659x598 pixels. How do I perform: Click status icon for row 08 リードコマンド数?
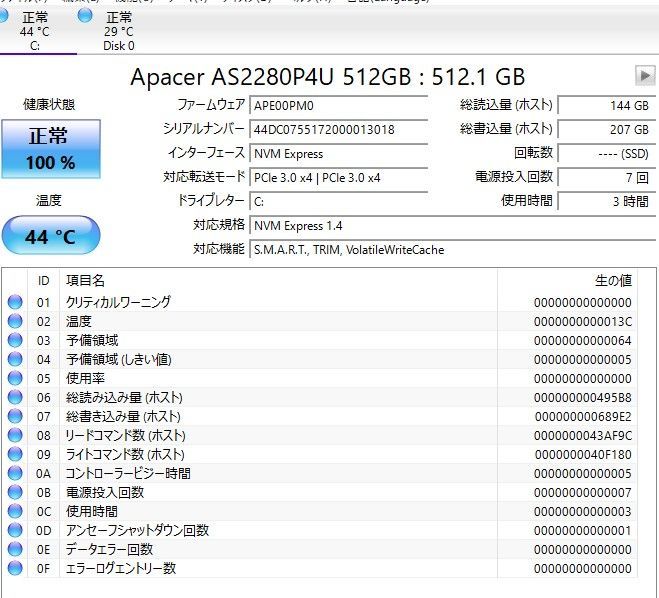[x=15, y=435]
